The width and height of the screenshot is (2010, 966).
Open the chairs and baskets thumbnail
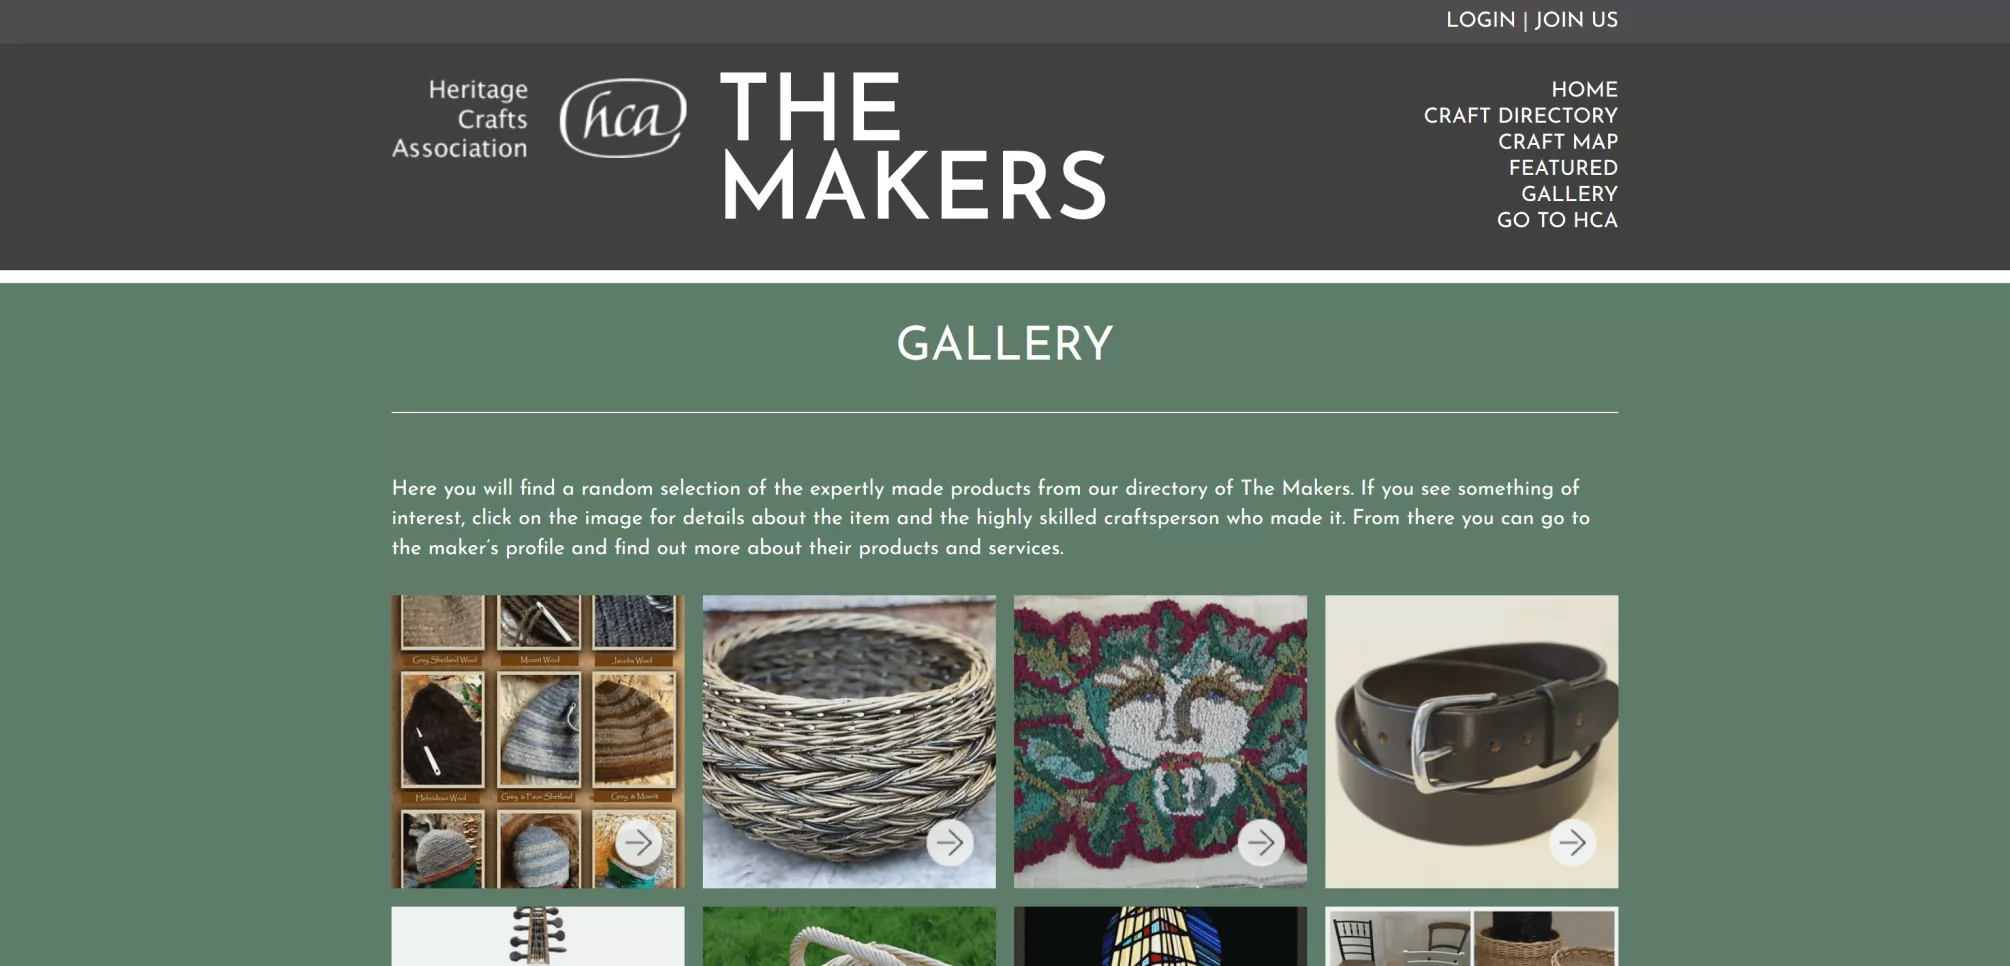[x=1471, y=936]
